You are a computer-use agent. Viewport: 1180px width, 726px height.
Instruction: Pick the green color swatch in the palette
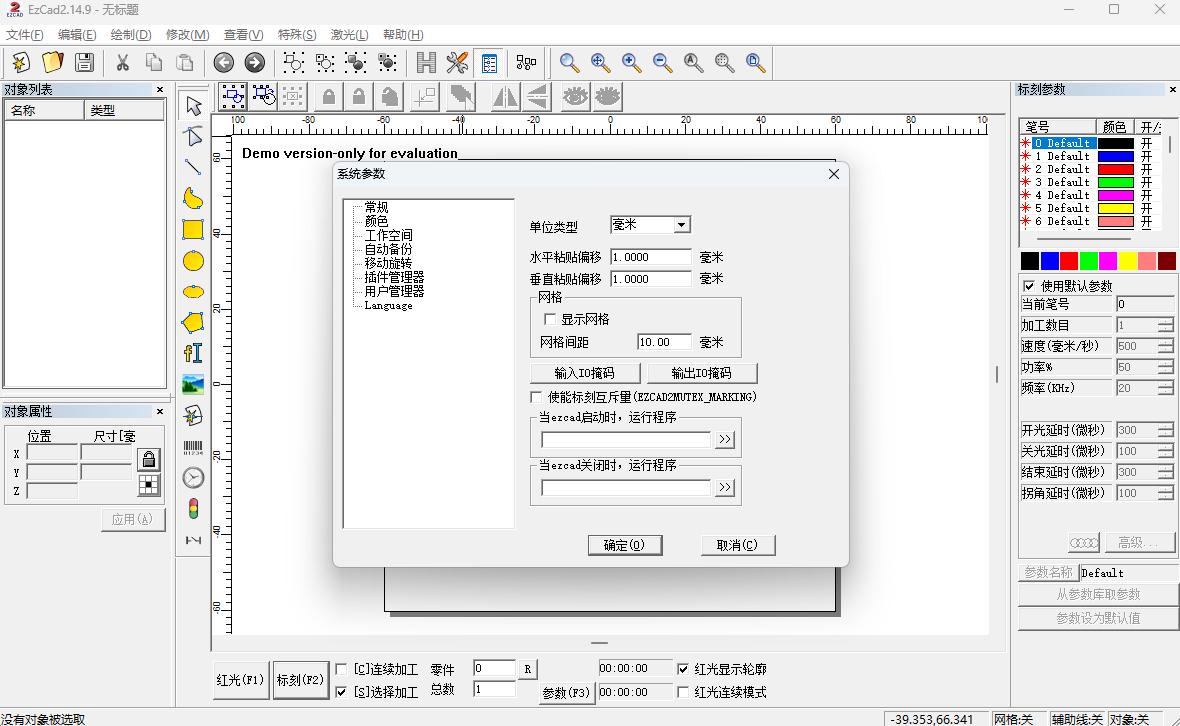(1088, 260)
